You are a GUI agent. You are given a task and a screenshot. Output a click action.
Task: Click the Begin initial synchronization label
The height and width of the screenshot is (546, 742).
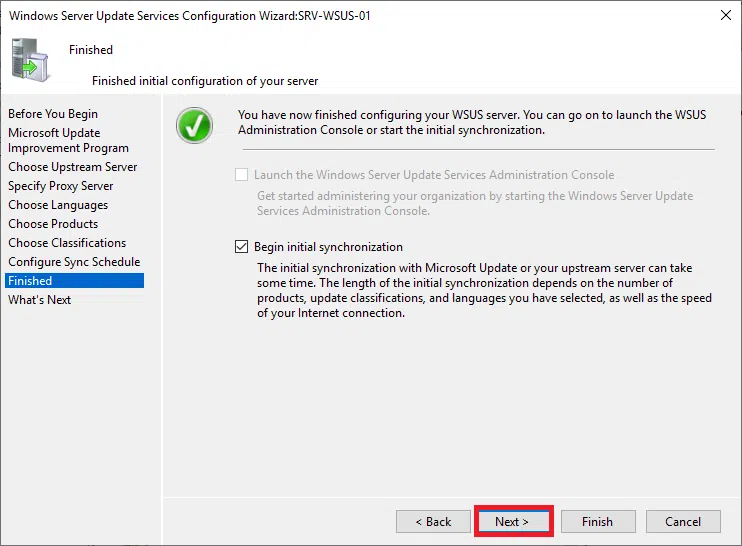tap(328, 247)
